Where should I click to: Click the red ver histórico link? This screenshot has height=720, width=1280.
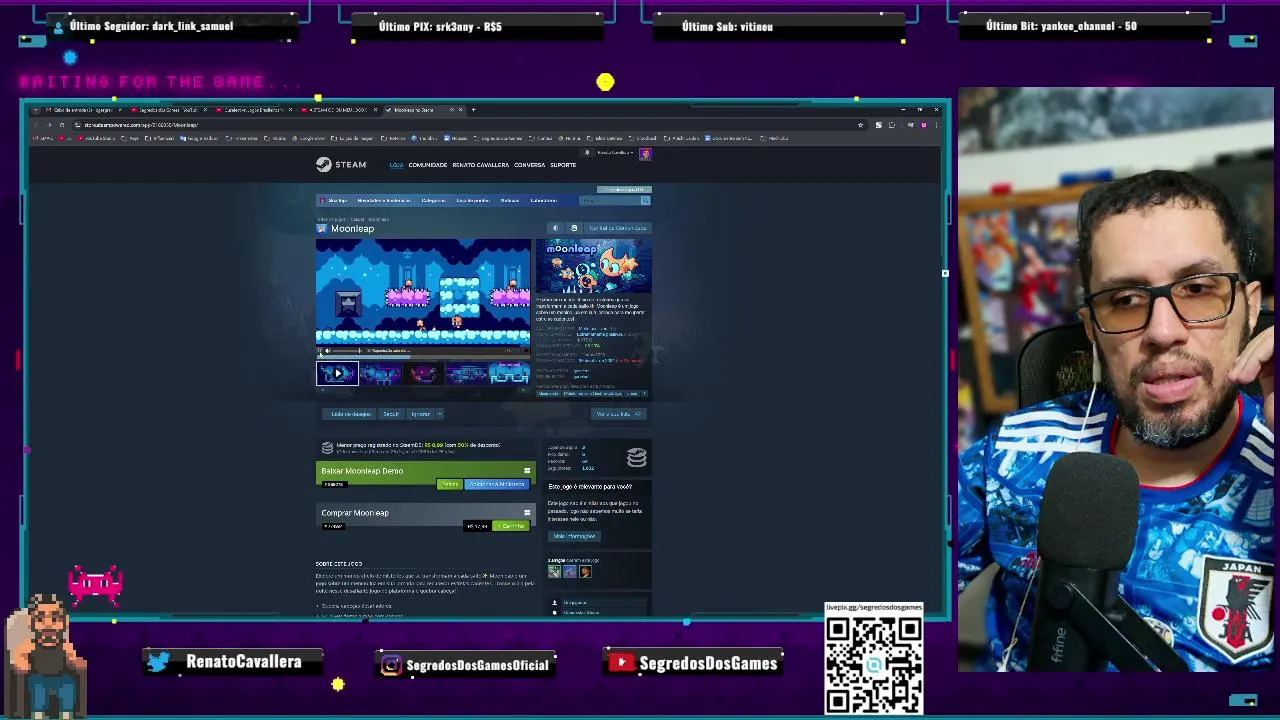click(630, 360)
